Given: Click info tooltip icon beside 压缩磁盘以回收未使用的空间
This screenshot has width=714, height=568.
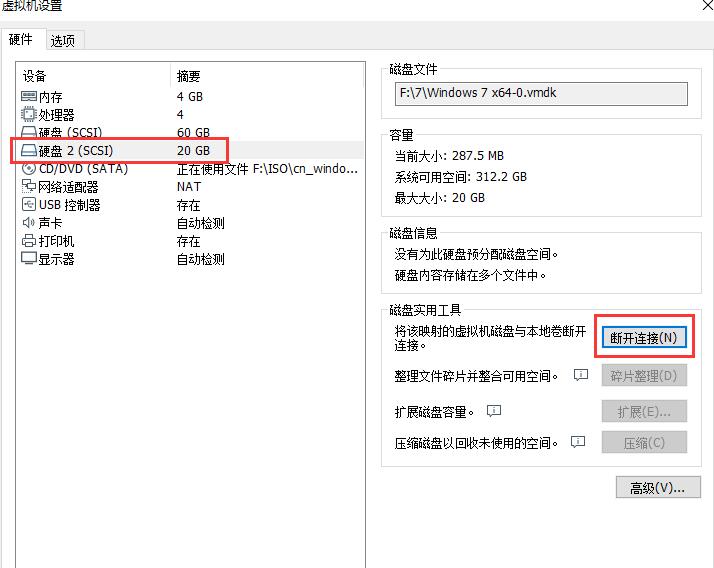Looking at the screenshot, I should click(577, 442).
